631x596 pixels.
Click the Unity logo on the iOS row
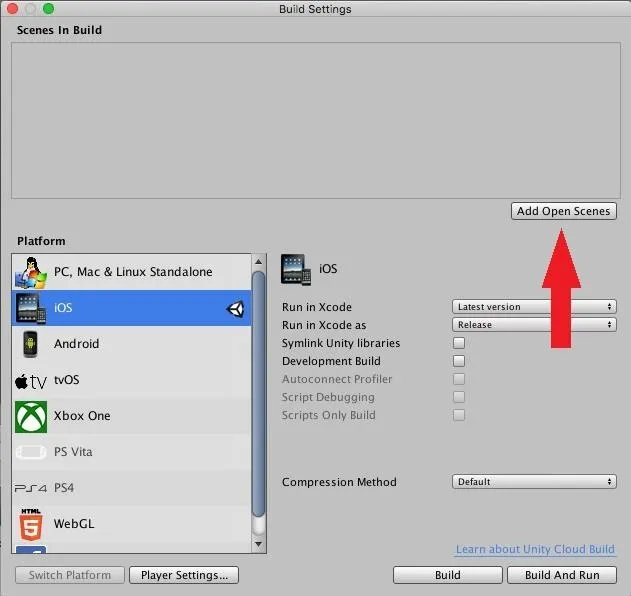tap(235, 309)
